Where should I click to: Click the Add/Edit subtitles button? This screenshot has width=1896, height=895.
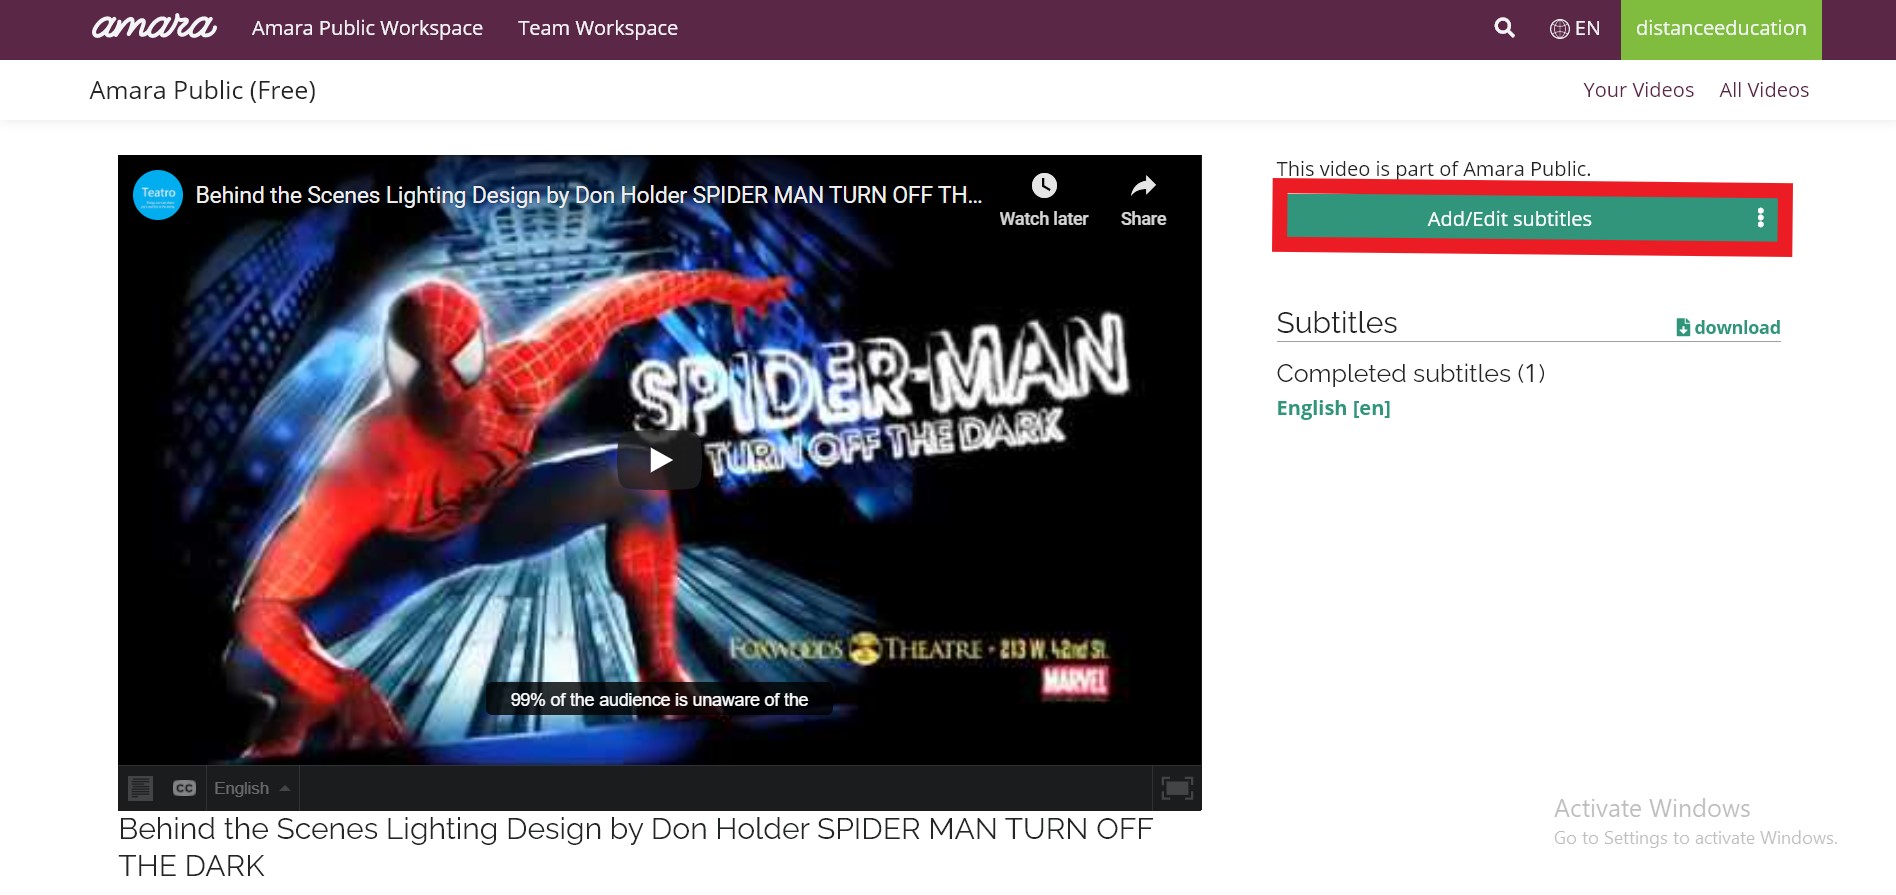(x=1508, y=219)
